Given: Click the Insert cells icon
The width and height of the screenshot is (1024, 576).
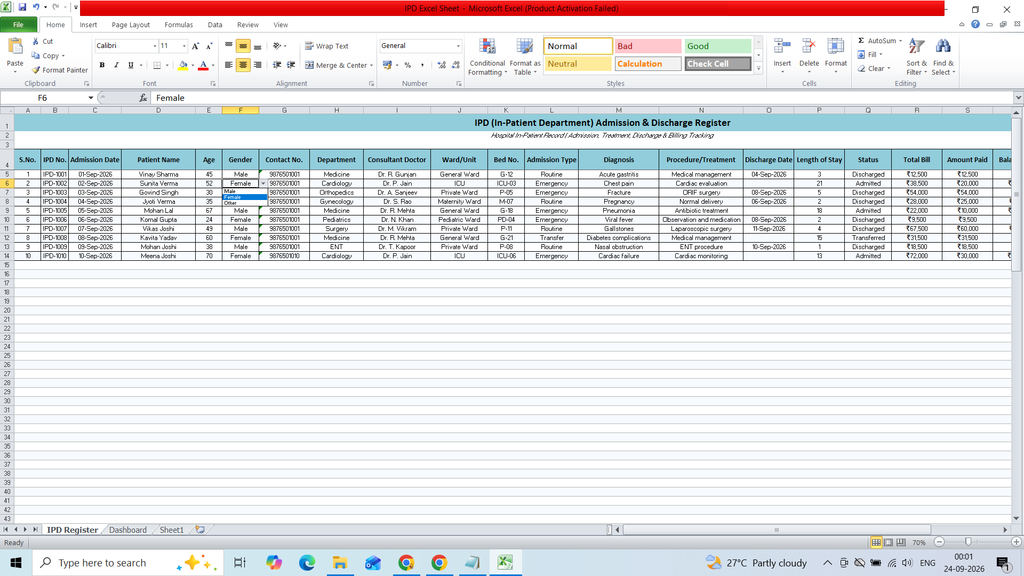Looking at the screenshot, I should 782,47.
